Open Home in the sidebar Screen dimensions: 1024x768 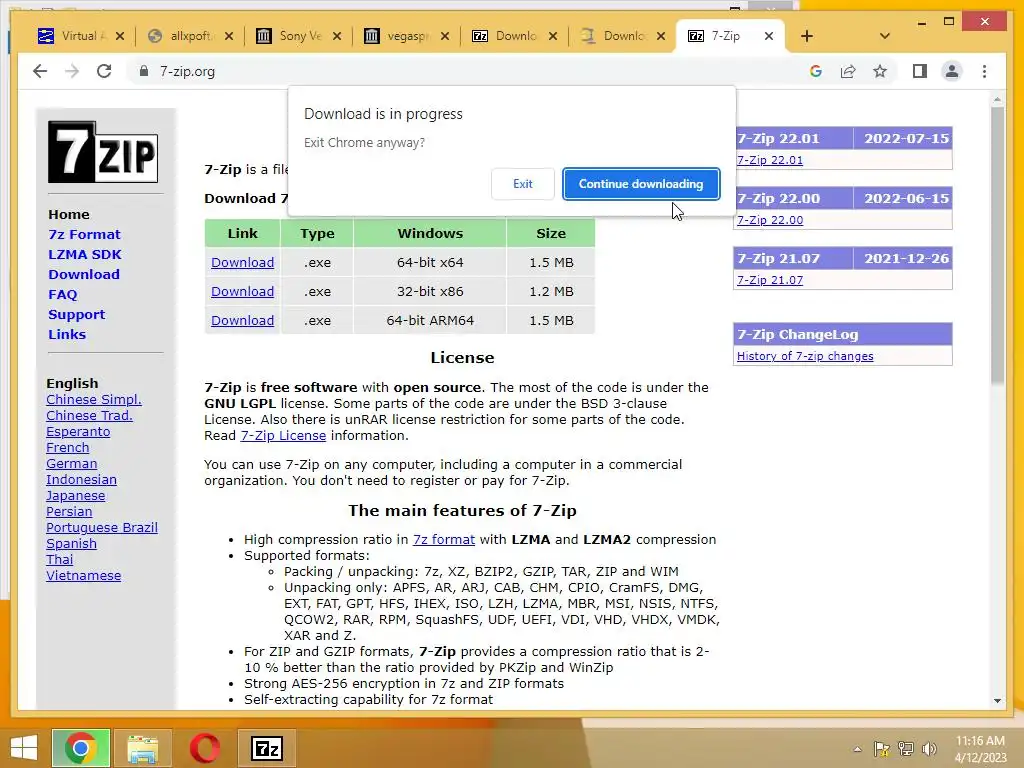(69, 214)
